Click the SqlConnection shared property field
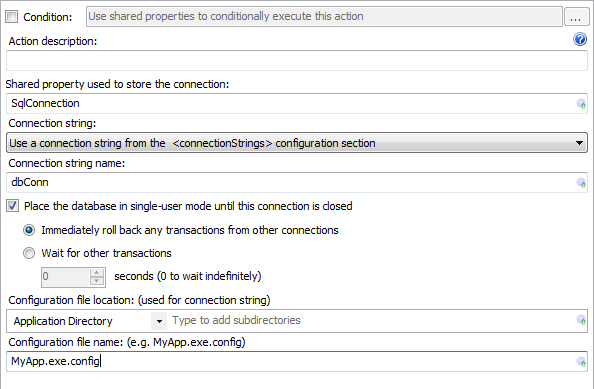Image resolution: width=594 pixels, height=389 pixels. click(292, 103)
